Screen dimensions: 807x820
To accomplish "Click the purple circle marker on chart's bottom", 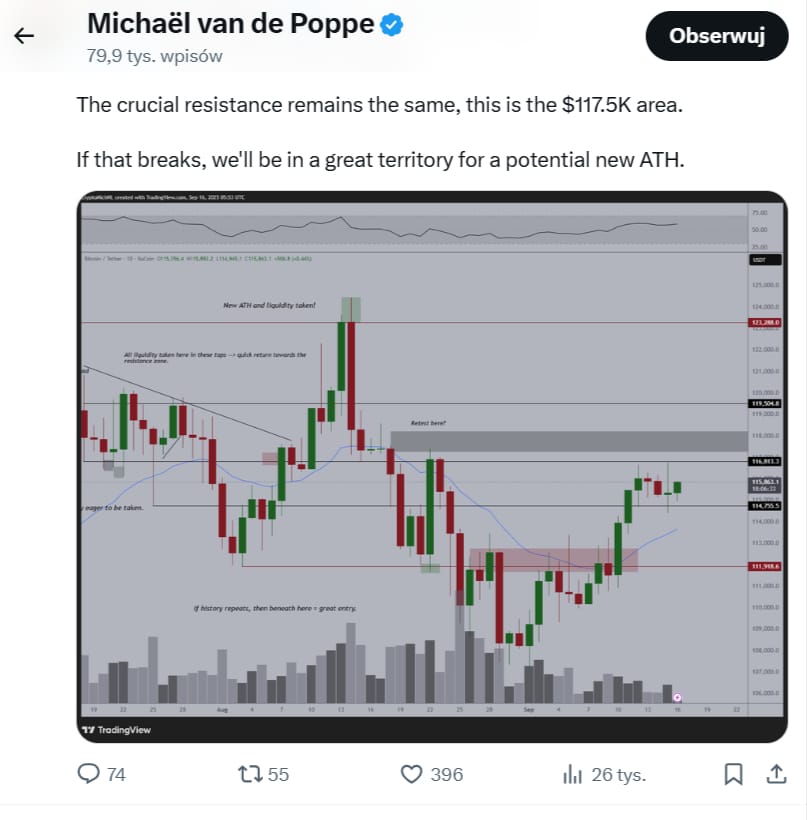I will [x=677, y=696].
